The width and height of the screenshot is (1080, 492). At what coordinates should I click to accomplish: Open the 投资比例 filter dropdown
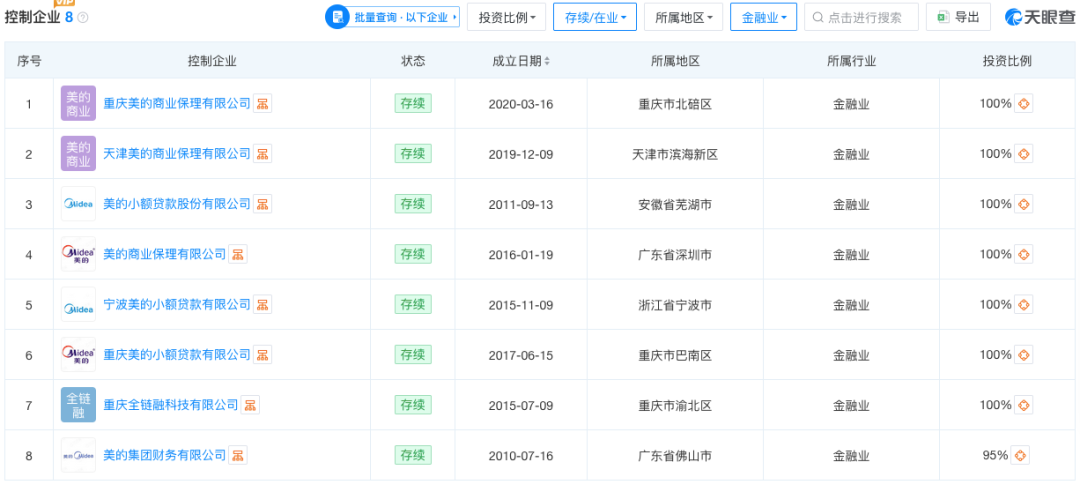point(506,17)
